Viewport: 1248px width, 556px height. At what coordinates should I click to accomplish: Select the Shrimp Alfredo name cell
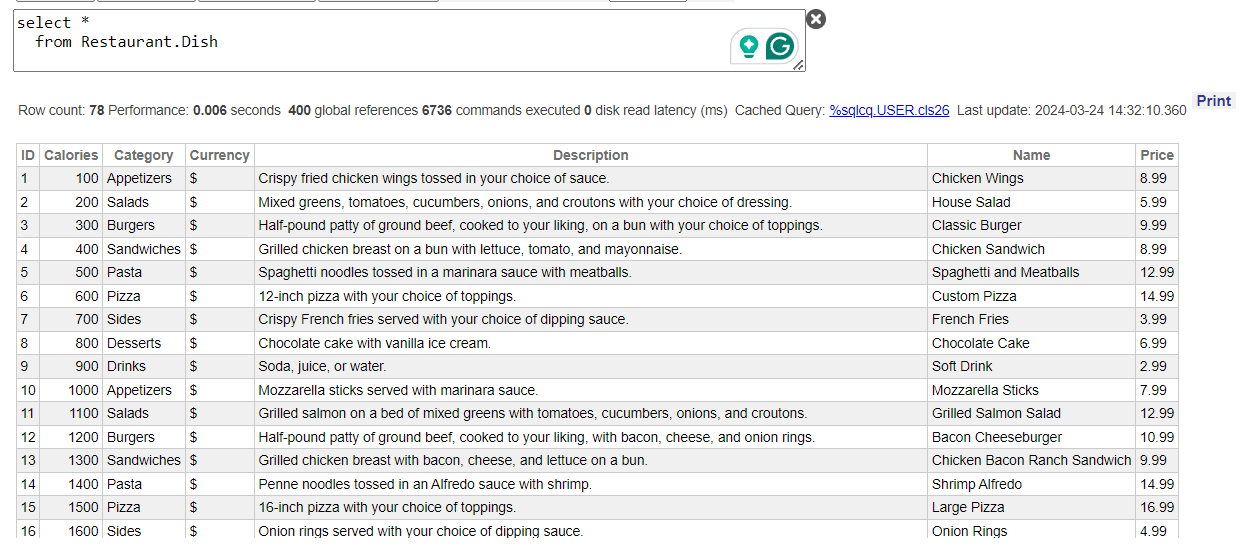976,484
